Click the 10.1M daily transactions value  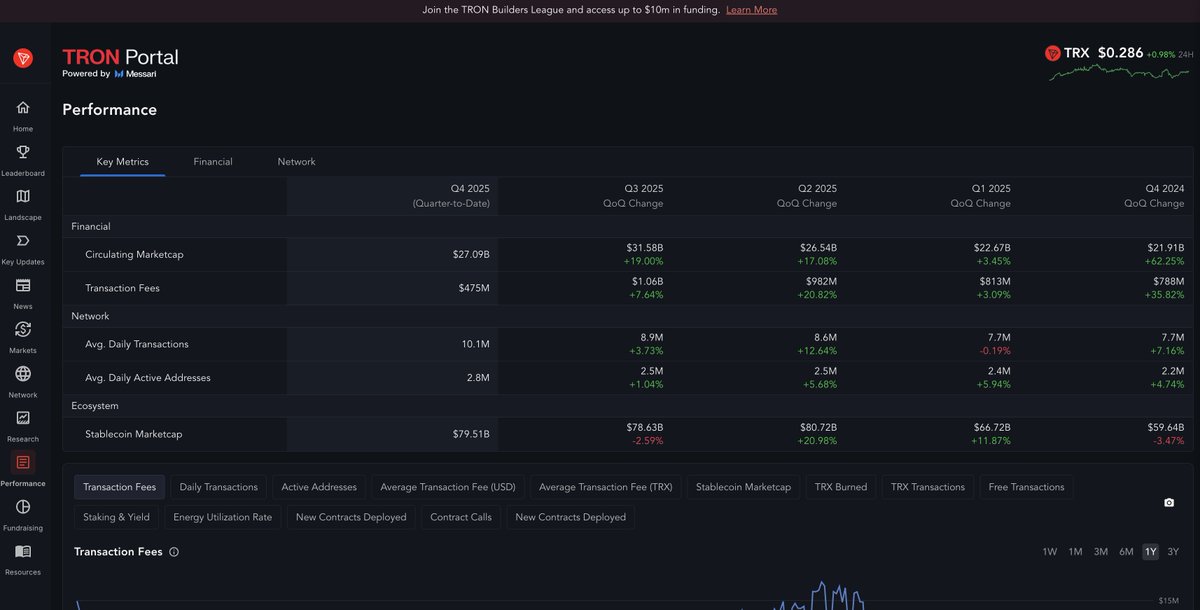click(474, 344)
